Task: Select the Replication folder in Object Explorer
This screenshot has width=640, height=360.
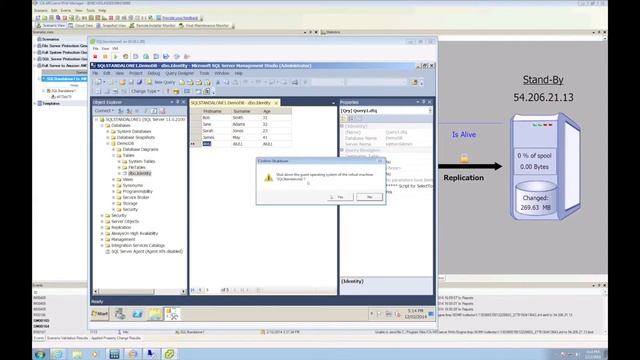Action: pos(121,227)
